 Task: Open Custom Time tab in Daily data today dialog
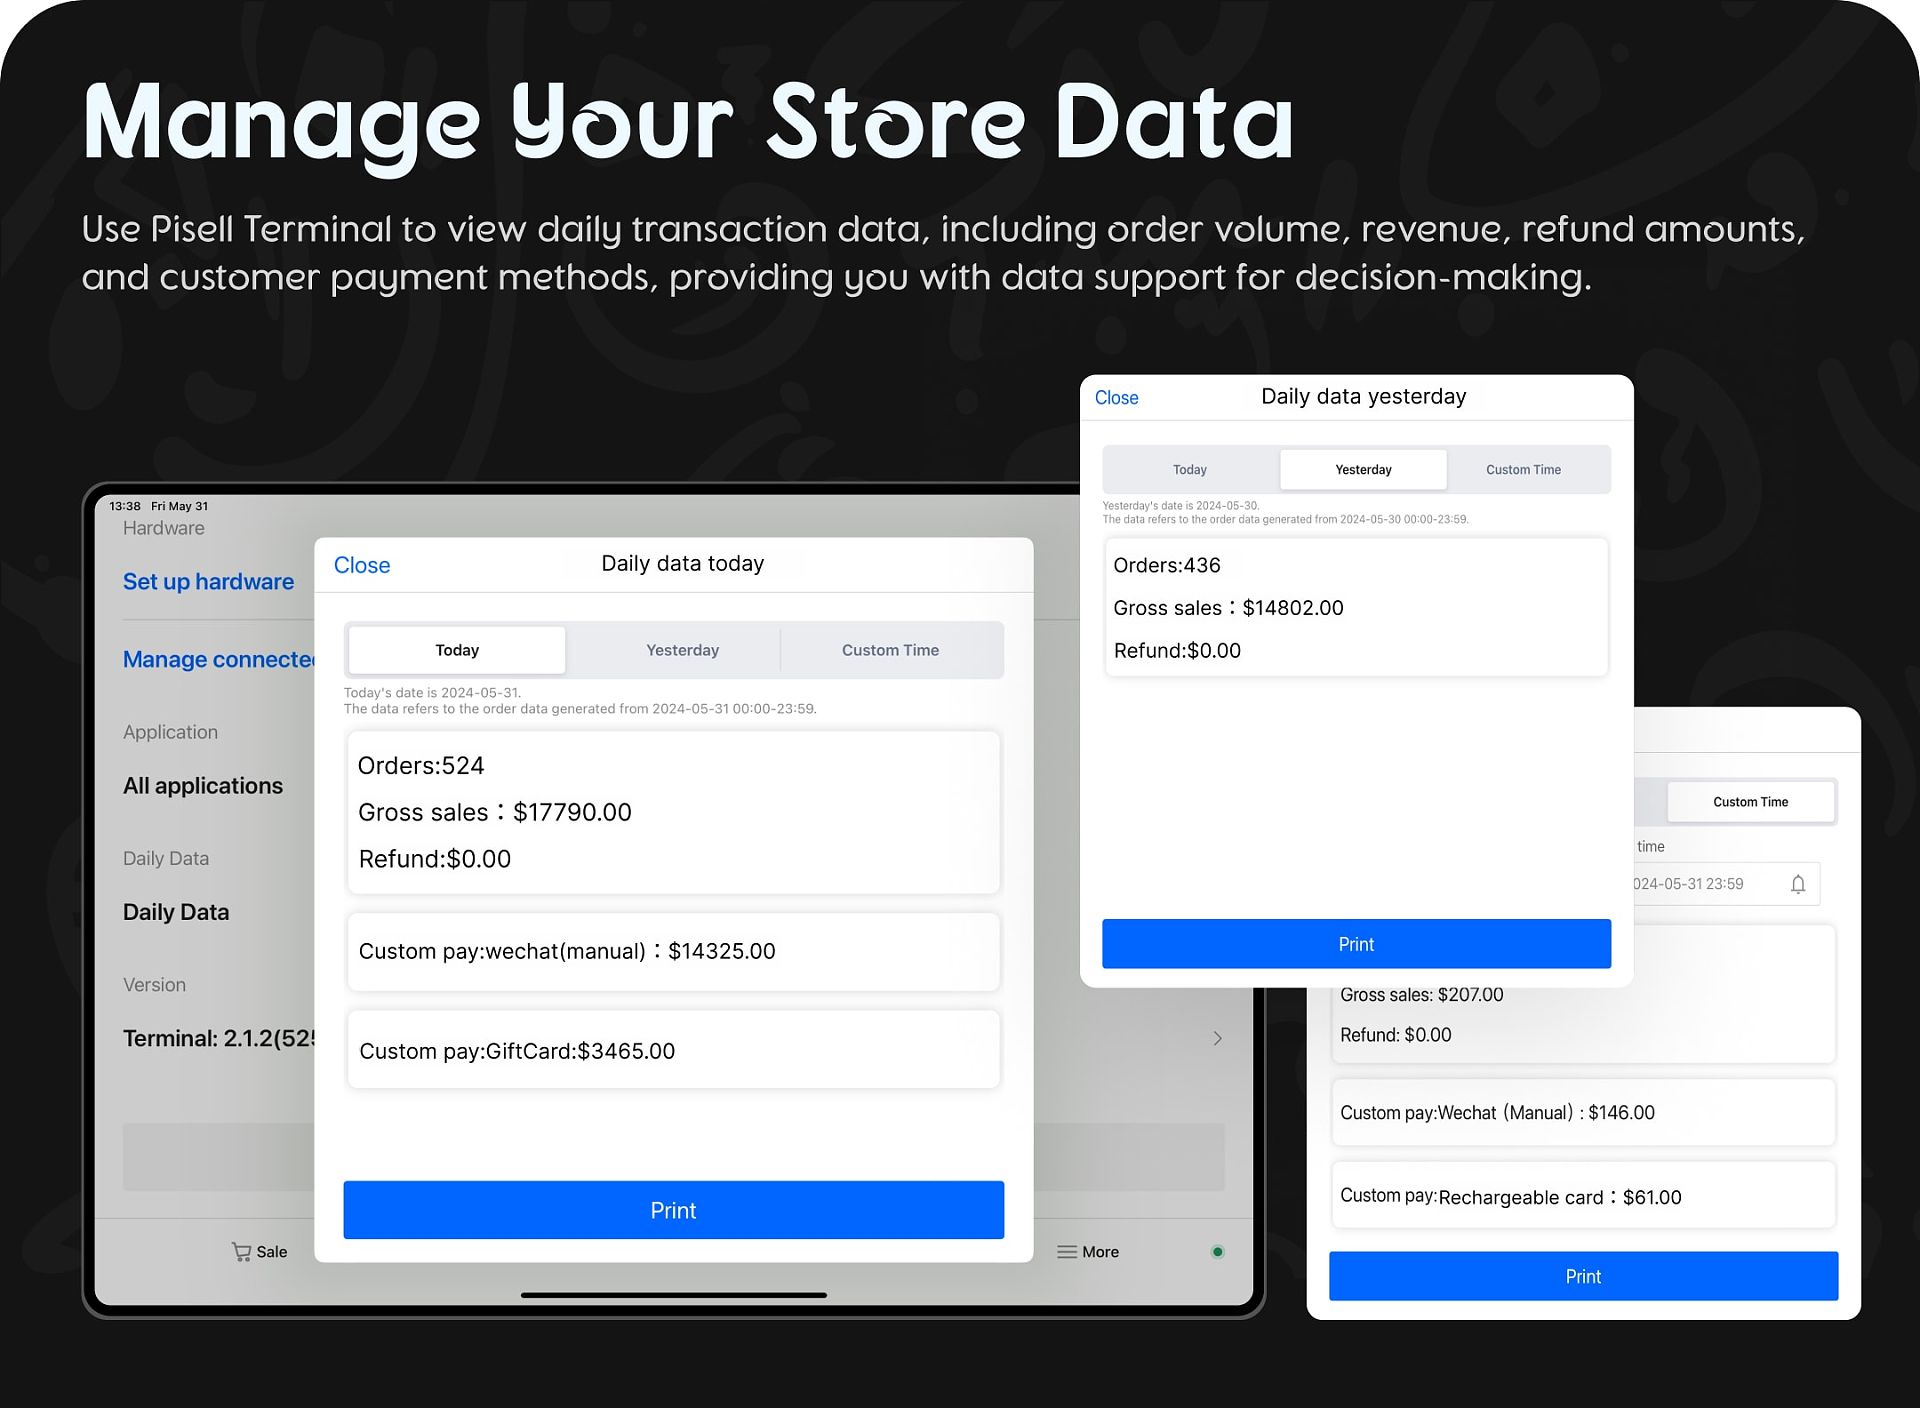[x=890, y=650]
